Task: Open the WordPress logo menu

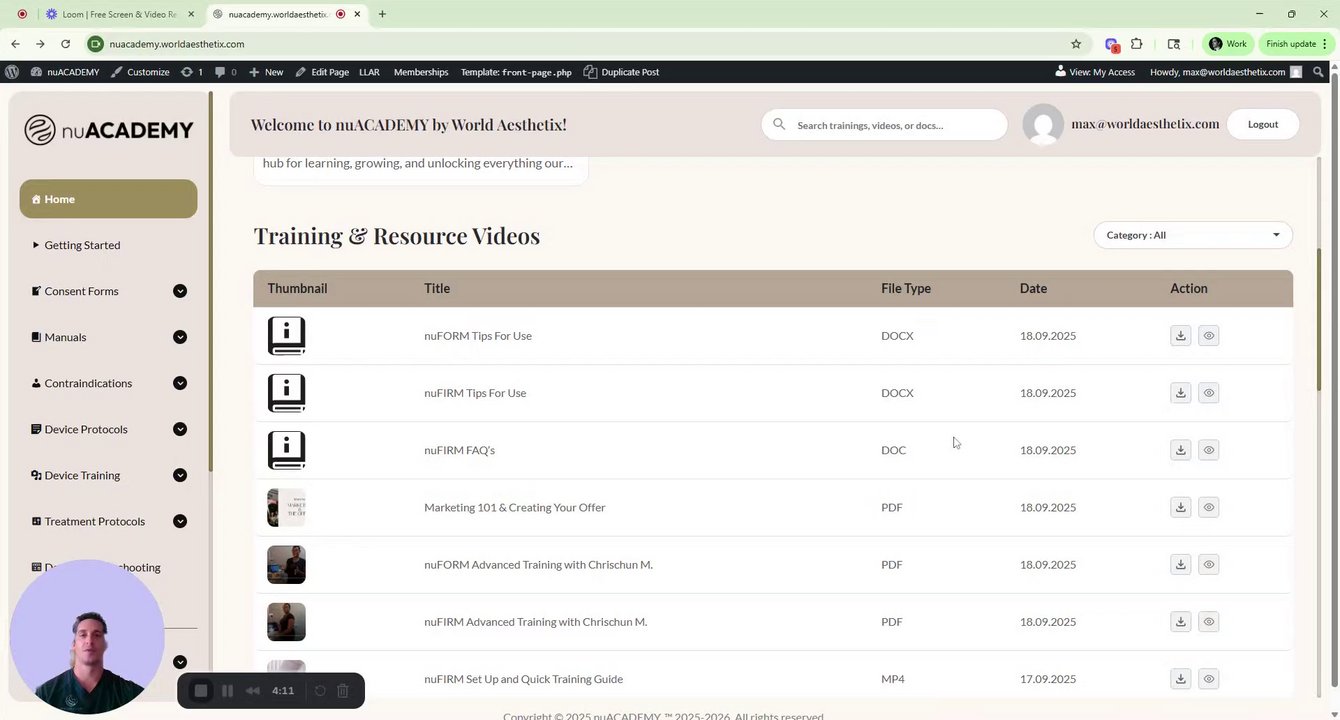Action: [x=12, y=72]
